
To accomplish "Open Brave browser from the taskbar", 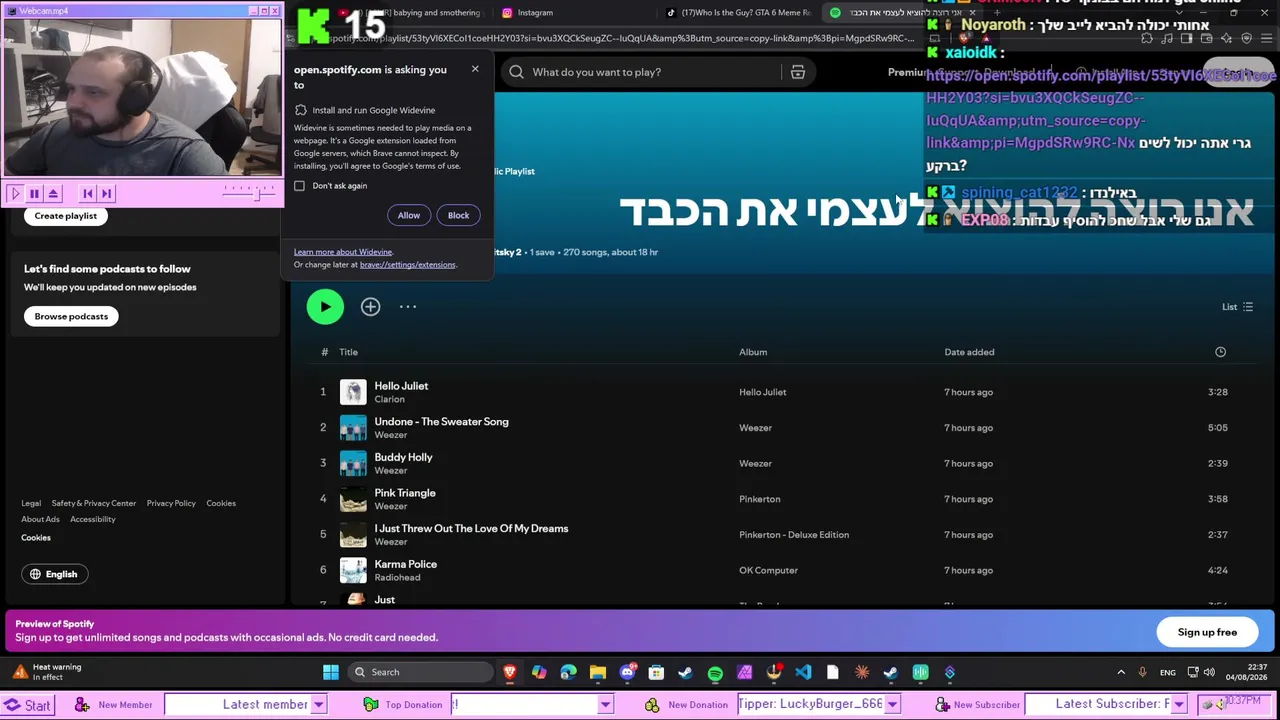I will click(510, 672).
